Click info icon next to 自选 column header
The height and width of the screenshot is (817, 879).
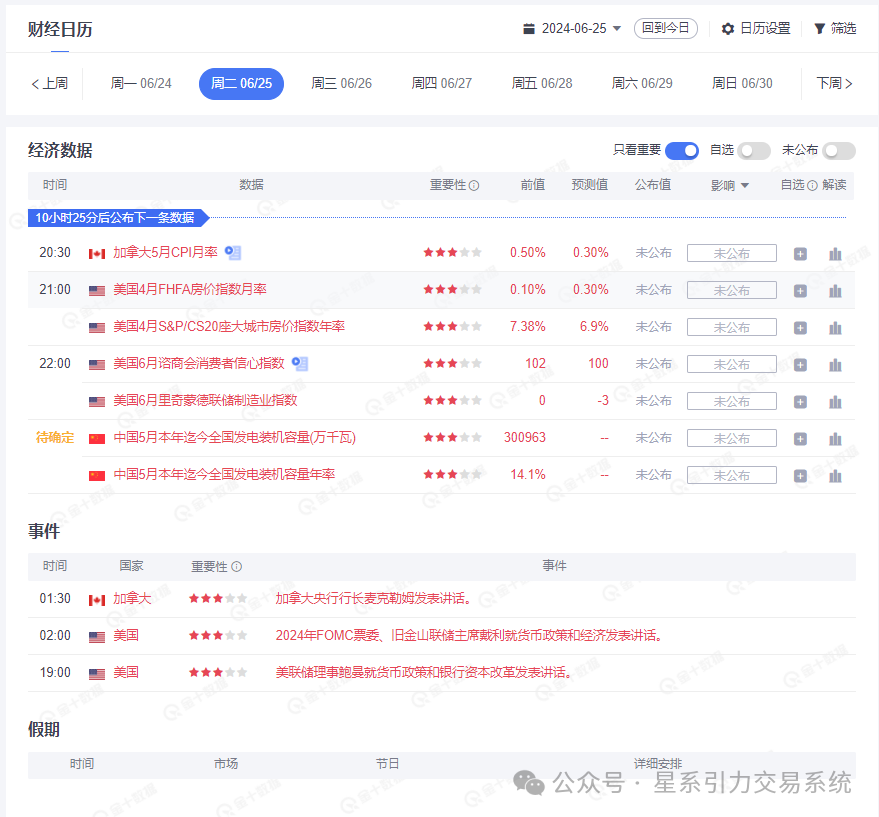pos(812,186)
